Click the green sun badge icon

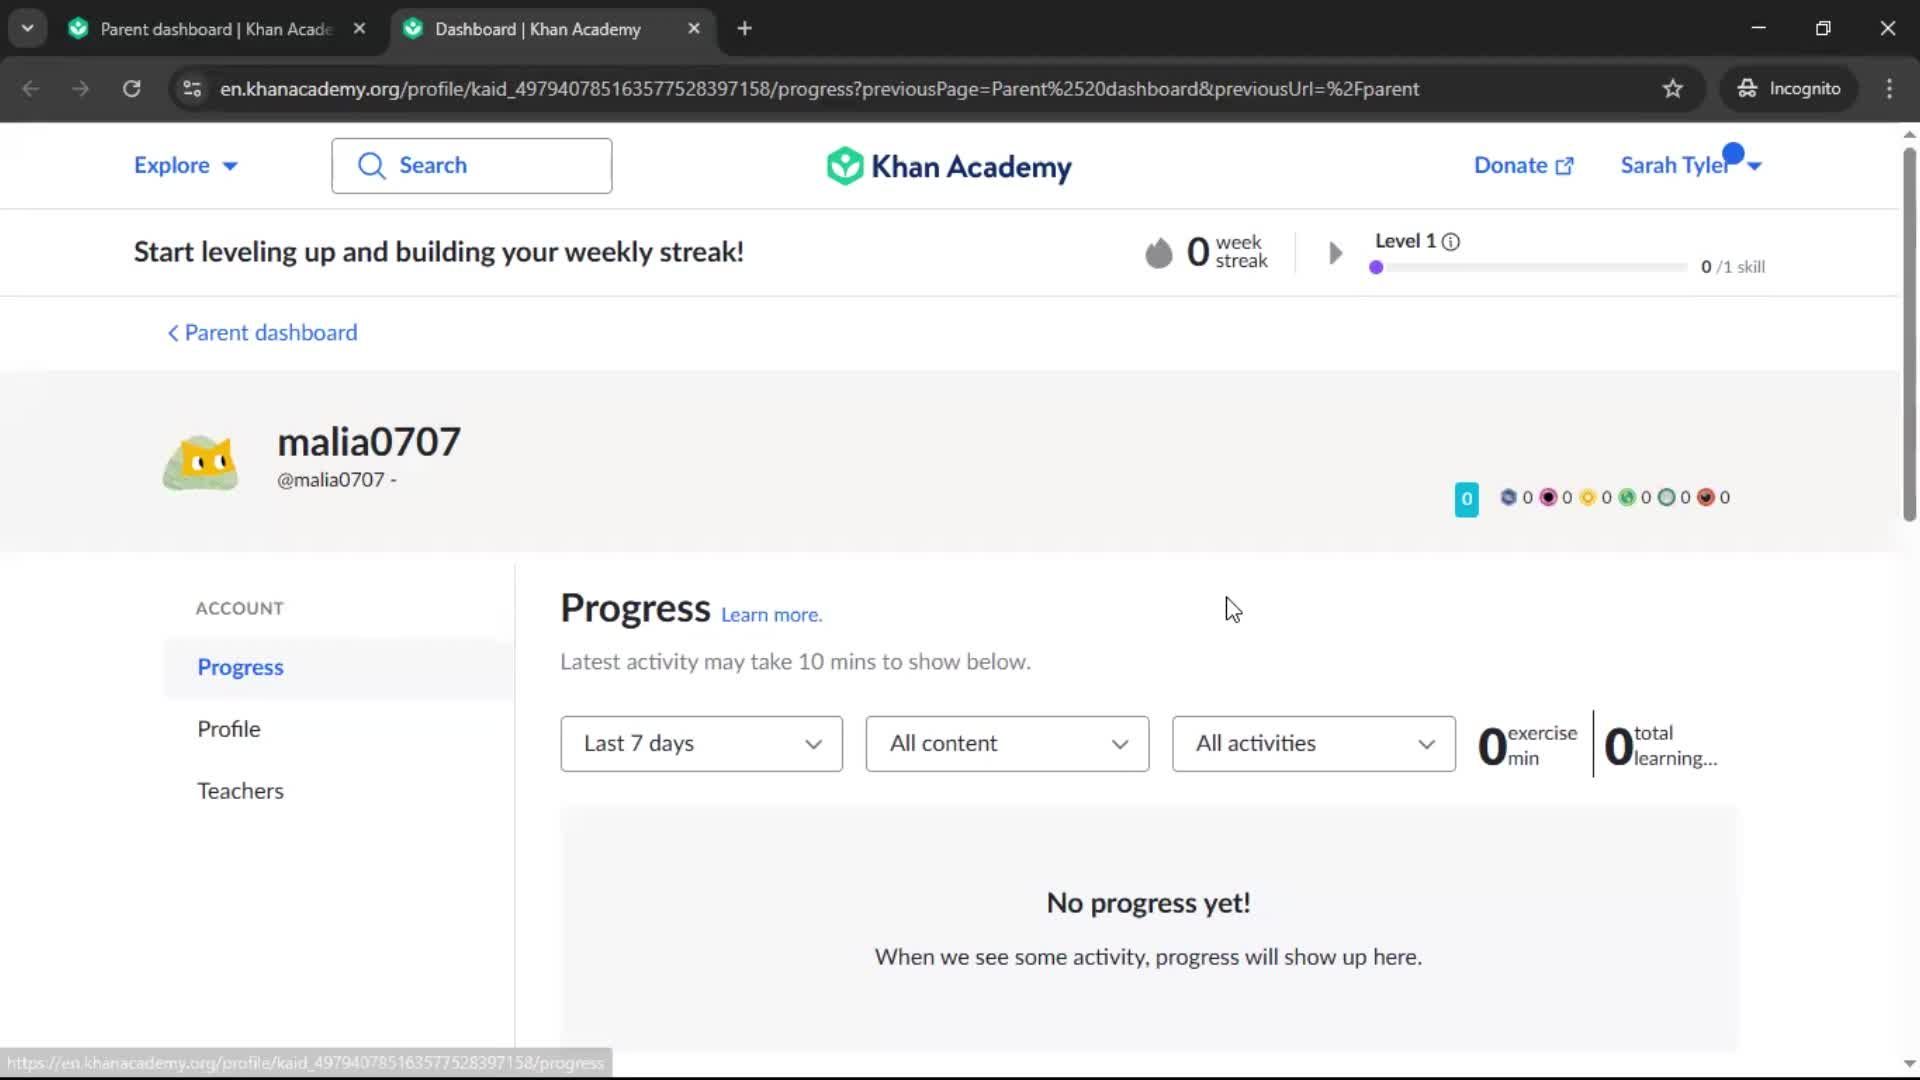(x=1627, y=497)
